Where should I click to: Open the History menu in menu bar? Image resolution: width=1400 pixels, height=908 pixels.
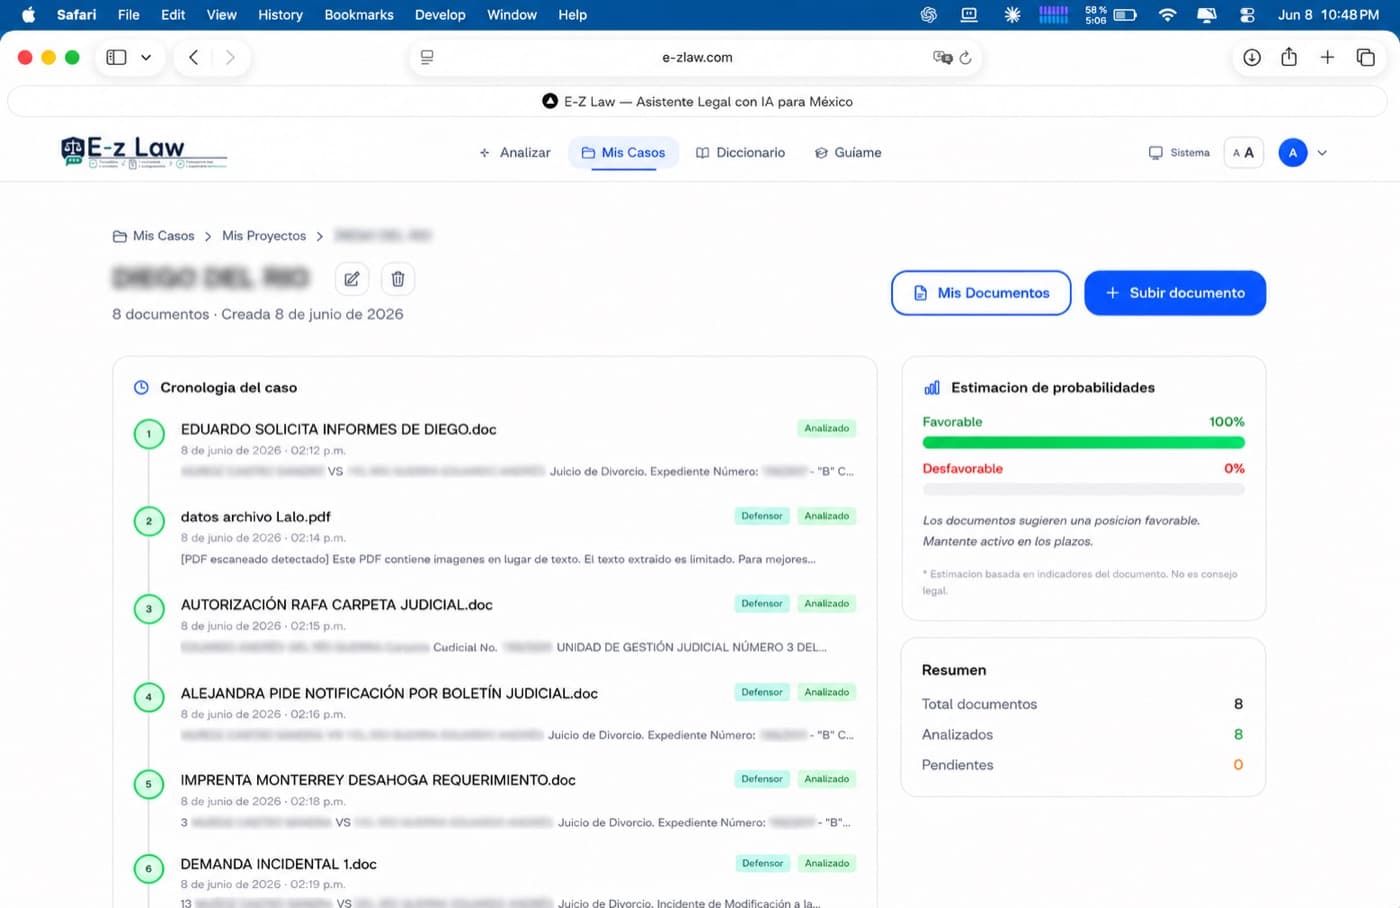(x=280, y=15)
